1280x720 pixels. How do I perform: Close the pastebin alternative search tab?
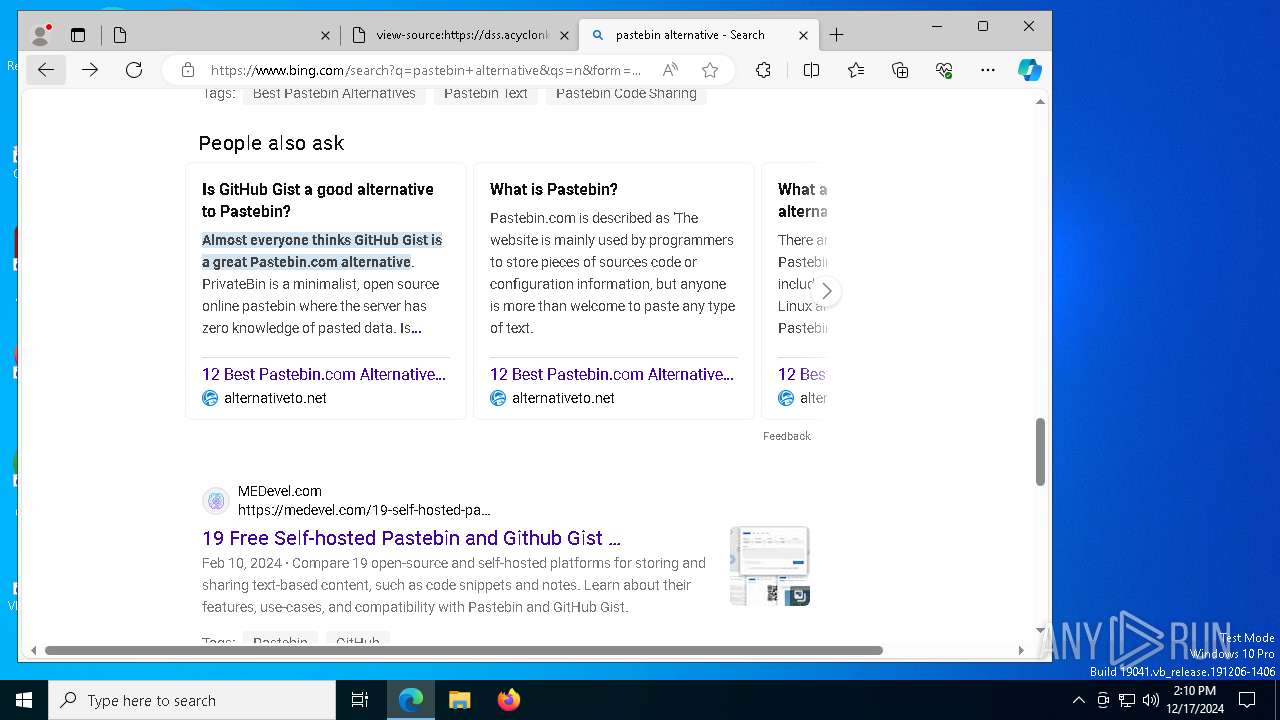coord(803,35)
